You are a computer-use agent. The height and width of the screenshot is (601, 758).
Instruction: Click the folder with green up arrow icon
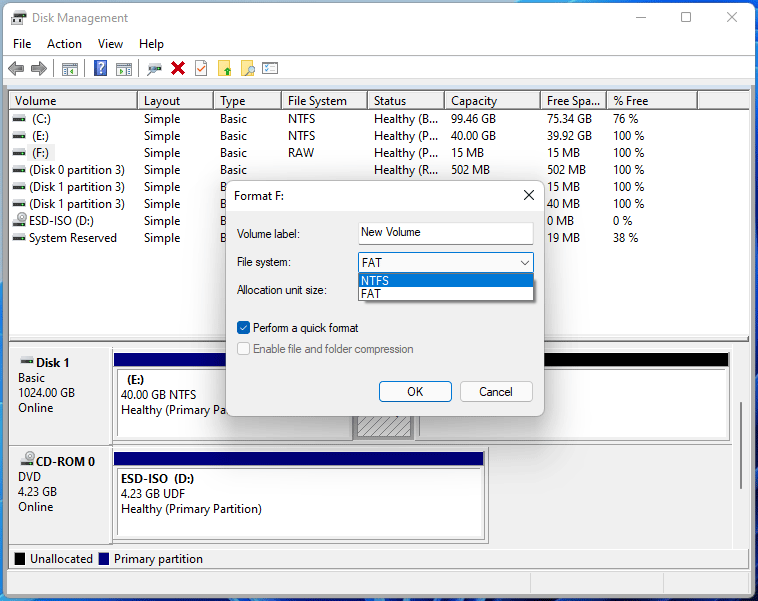coord(224,68)
